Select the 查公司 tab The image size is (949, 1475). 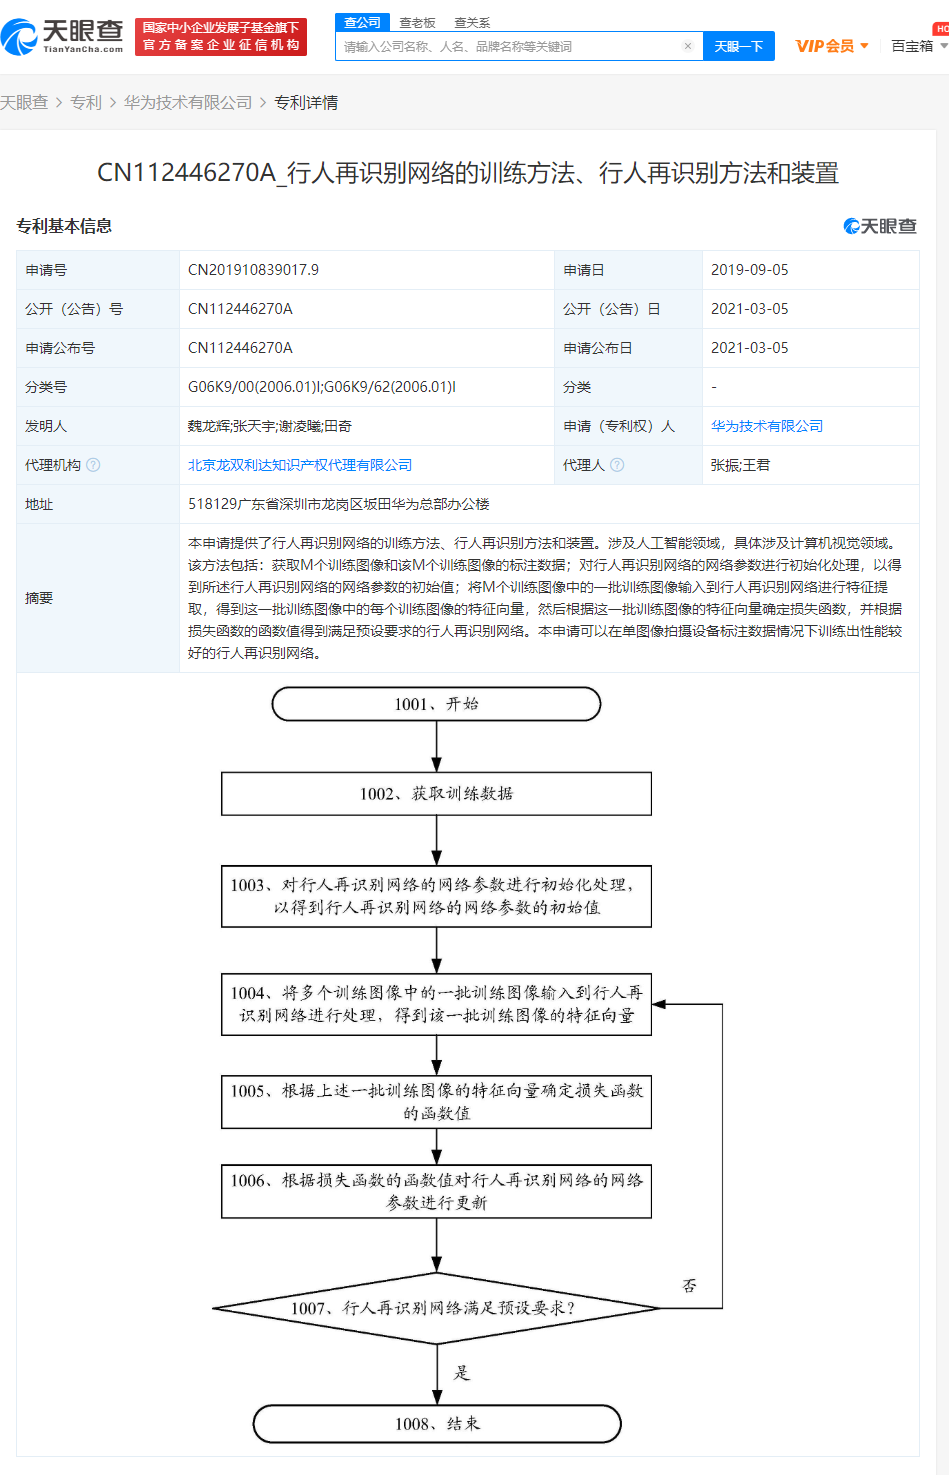(362, 22)
